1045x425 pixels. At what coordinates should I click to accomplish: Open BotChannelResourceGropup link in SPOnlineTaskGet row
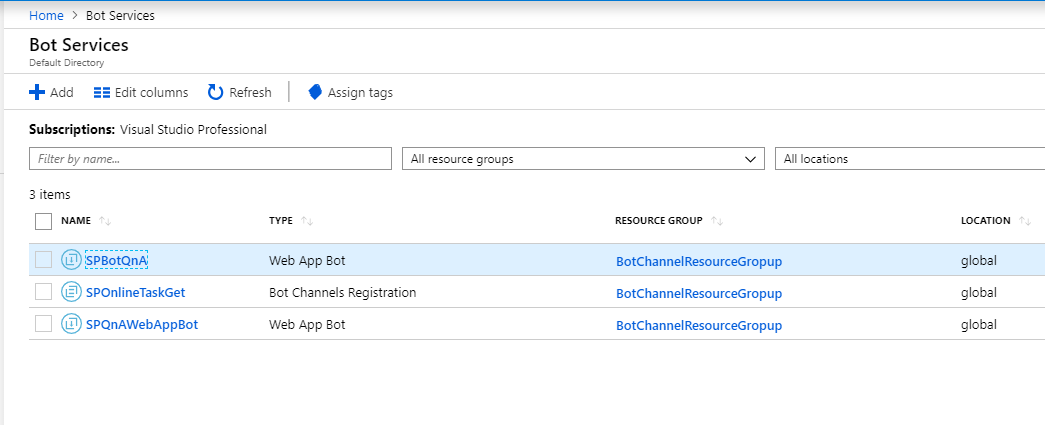(699, 294)
